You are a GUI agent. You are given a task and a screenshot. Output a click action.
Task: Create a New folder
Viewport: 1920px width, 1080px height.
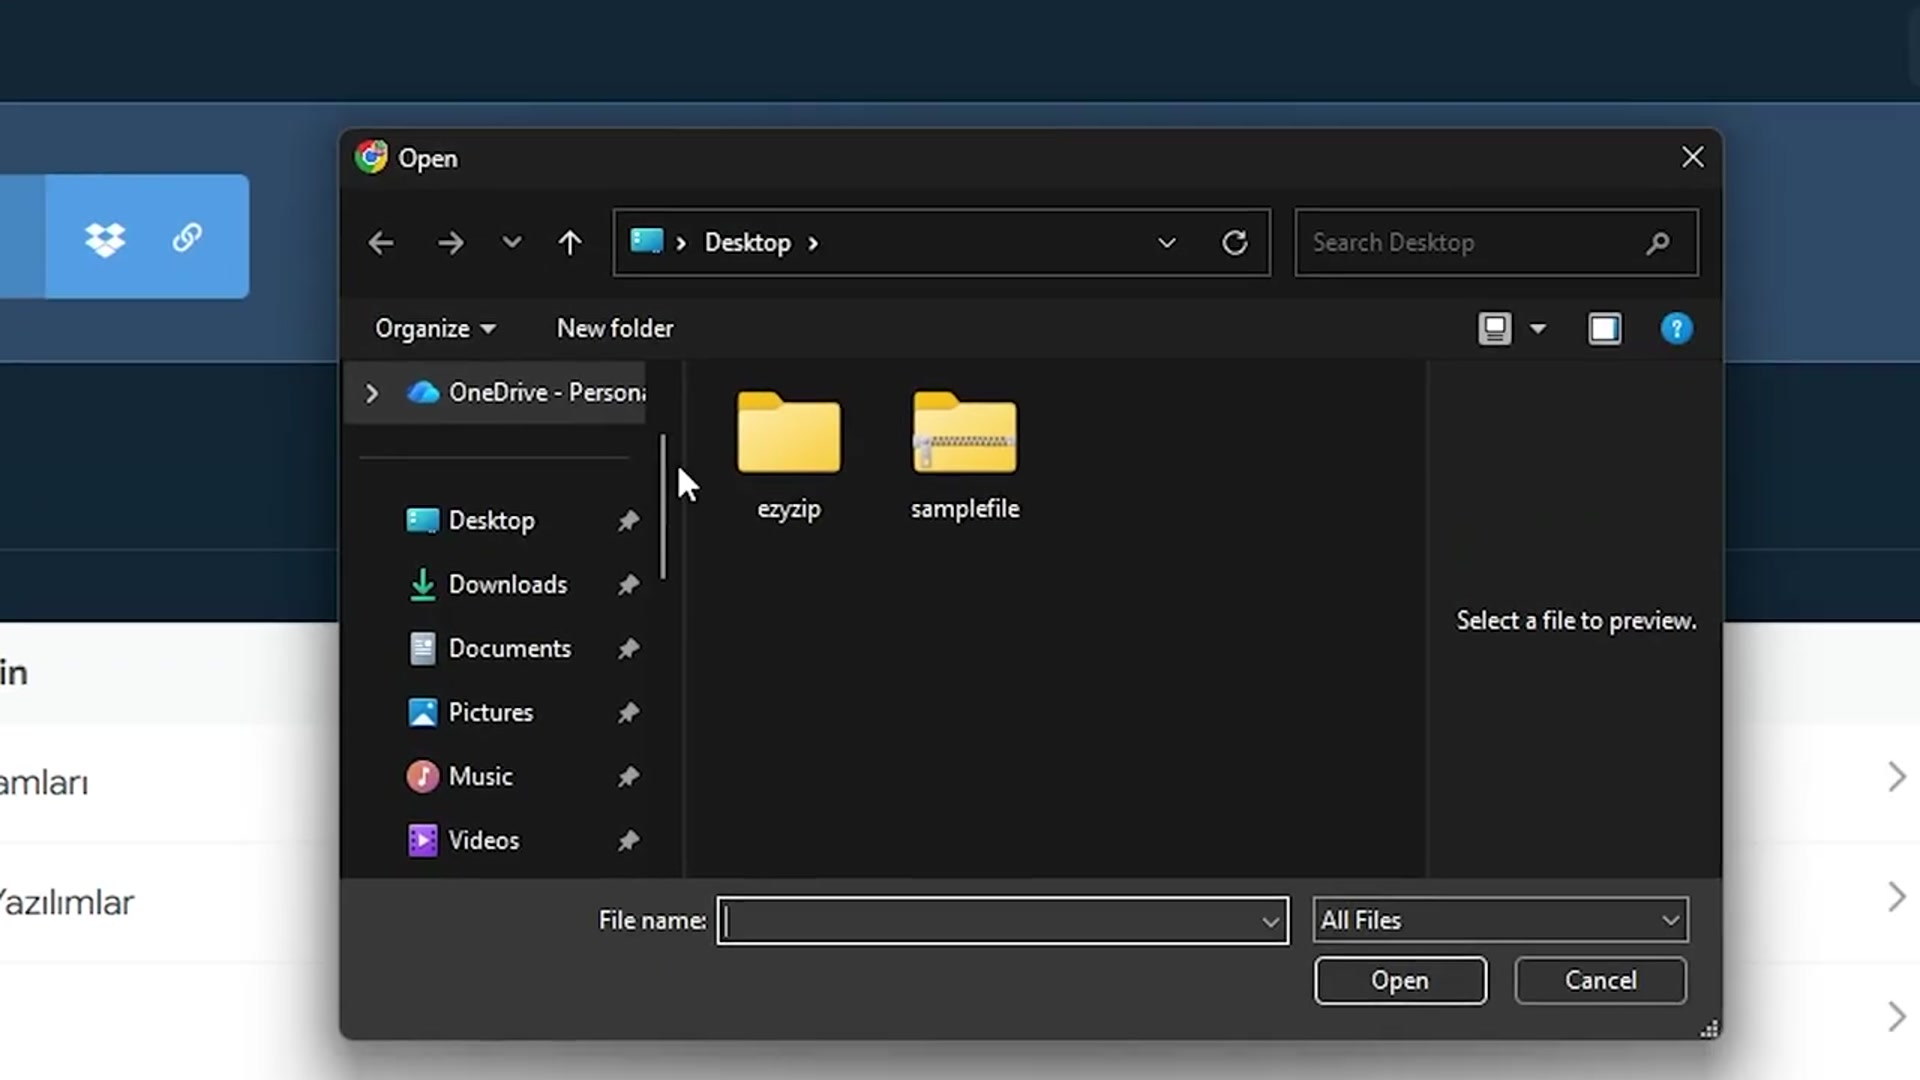[615, 329]
